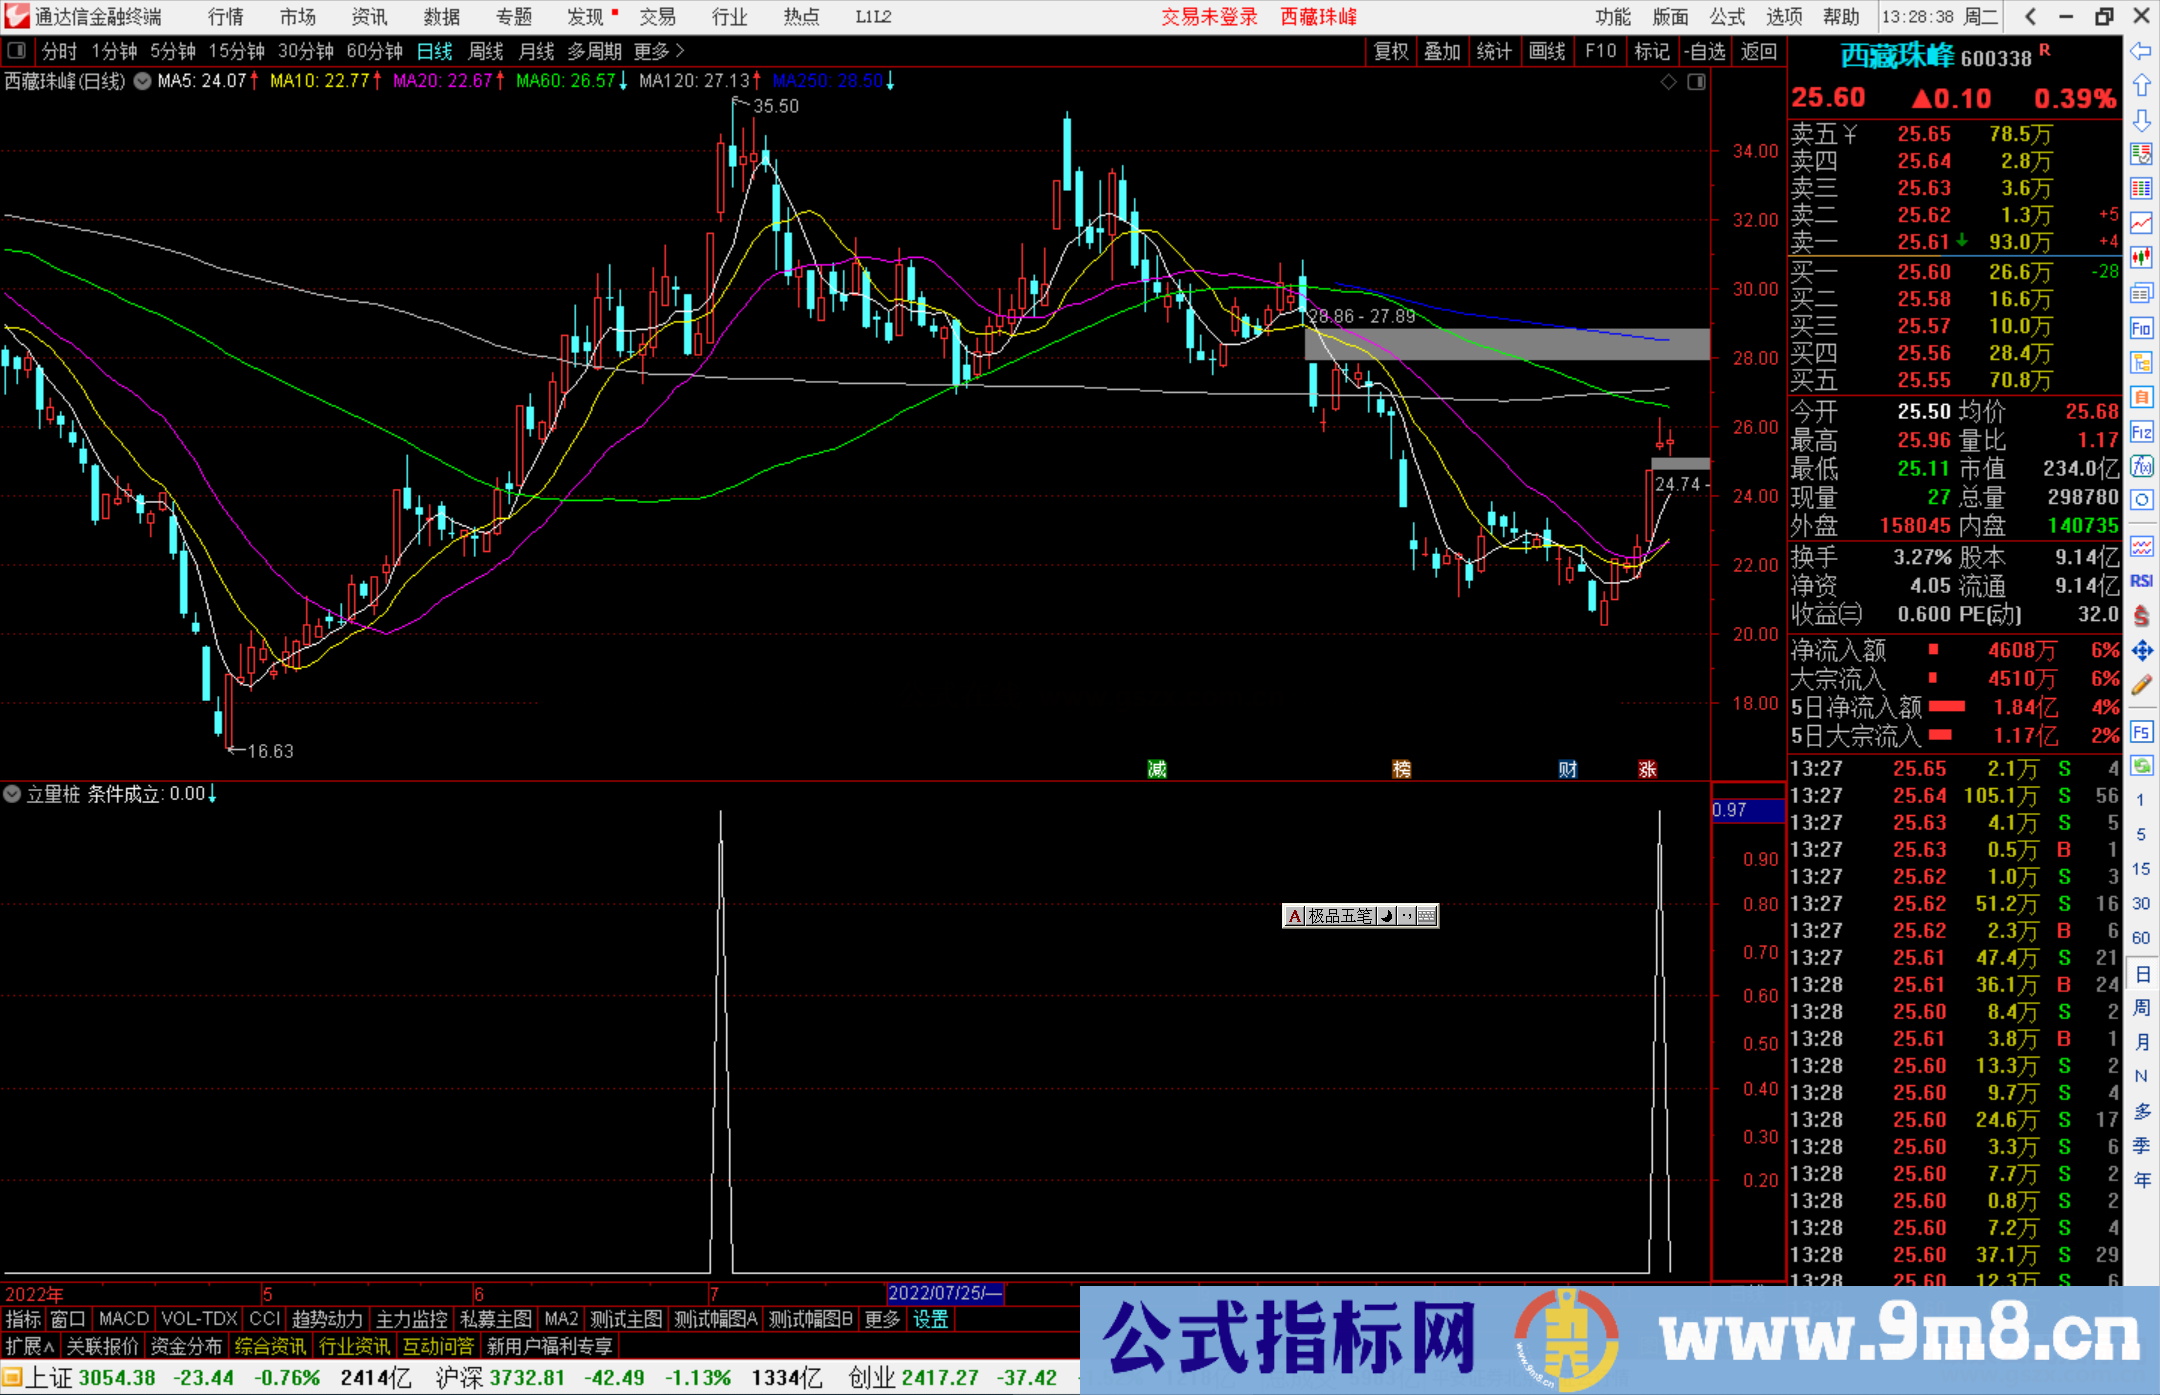Image resolution: width=2160 pixels, height=1395 pixels.
Task: Open the 更多 dropdown in indicator tab bar
Action: [880, 1319]
